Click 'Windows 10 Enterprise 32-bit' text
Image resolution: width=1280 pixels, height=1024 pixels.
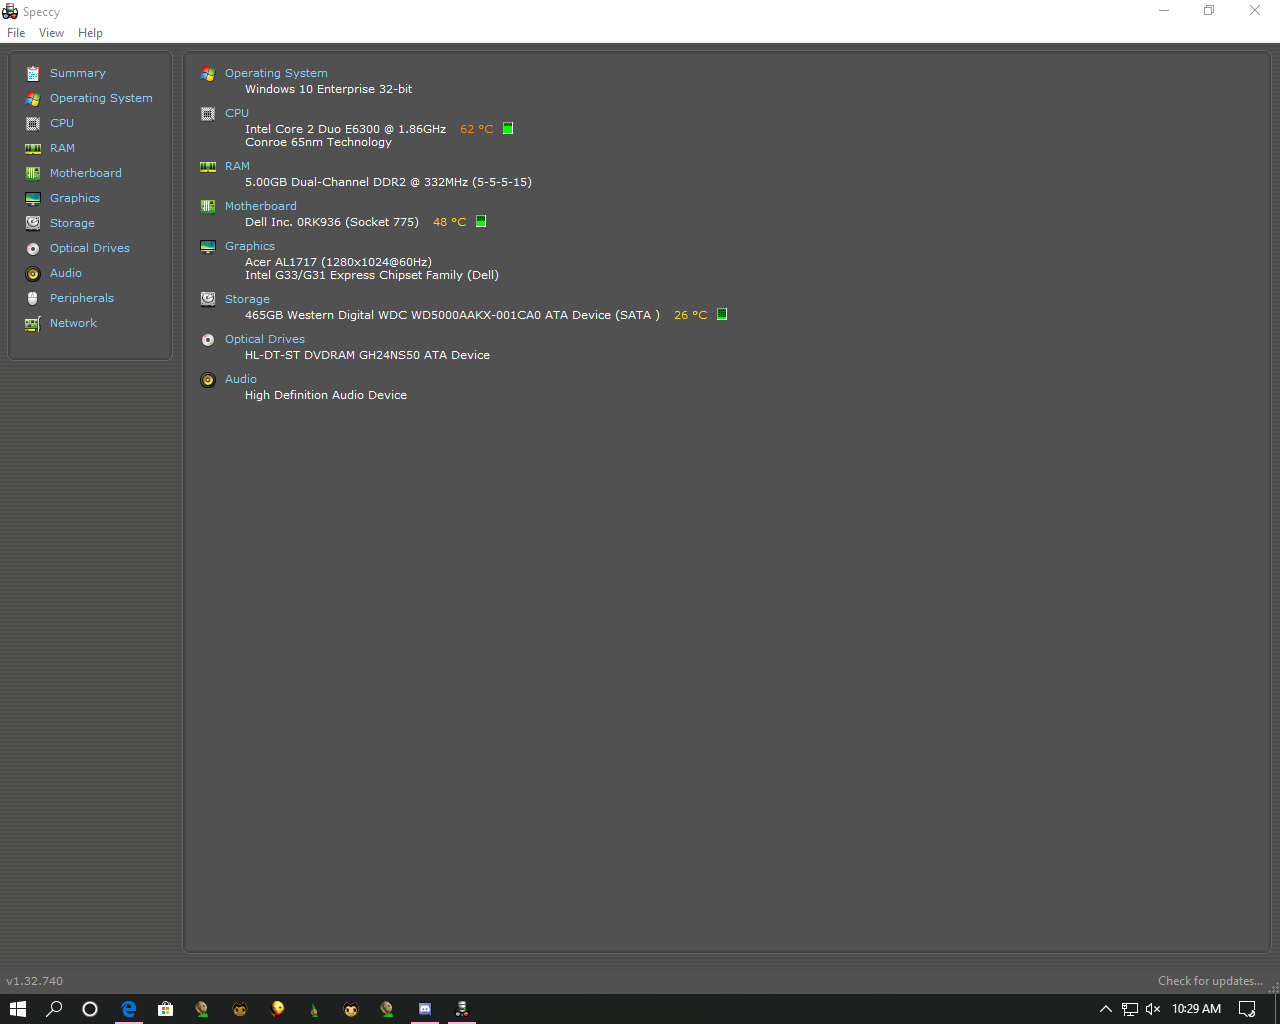pos(328,89)
